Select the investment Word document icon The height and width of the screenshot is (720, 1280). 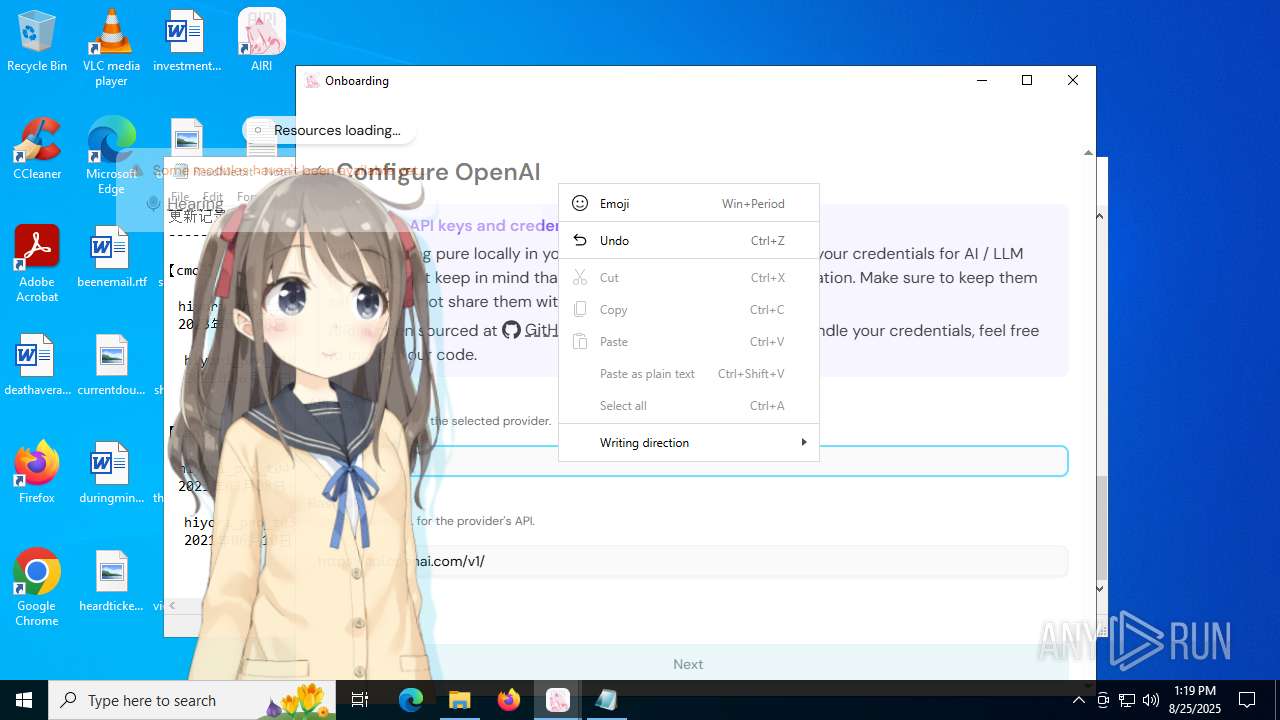(x=186, y=42)
